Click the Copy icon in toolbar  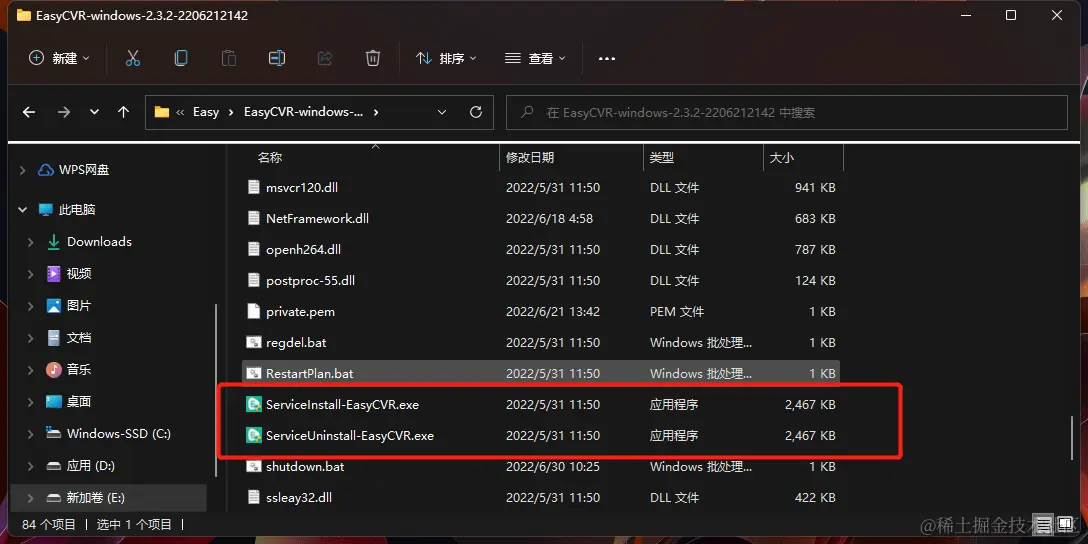[x=180, y=58]
